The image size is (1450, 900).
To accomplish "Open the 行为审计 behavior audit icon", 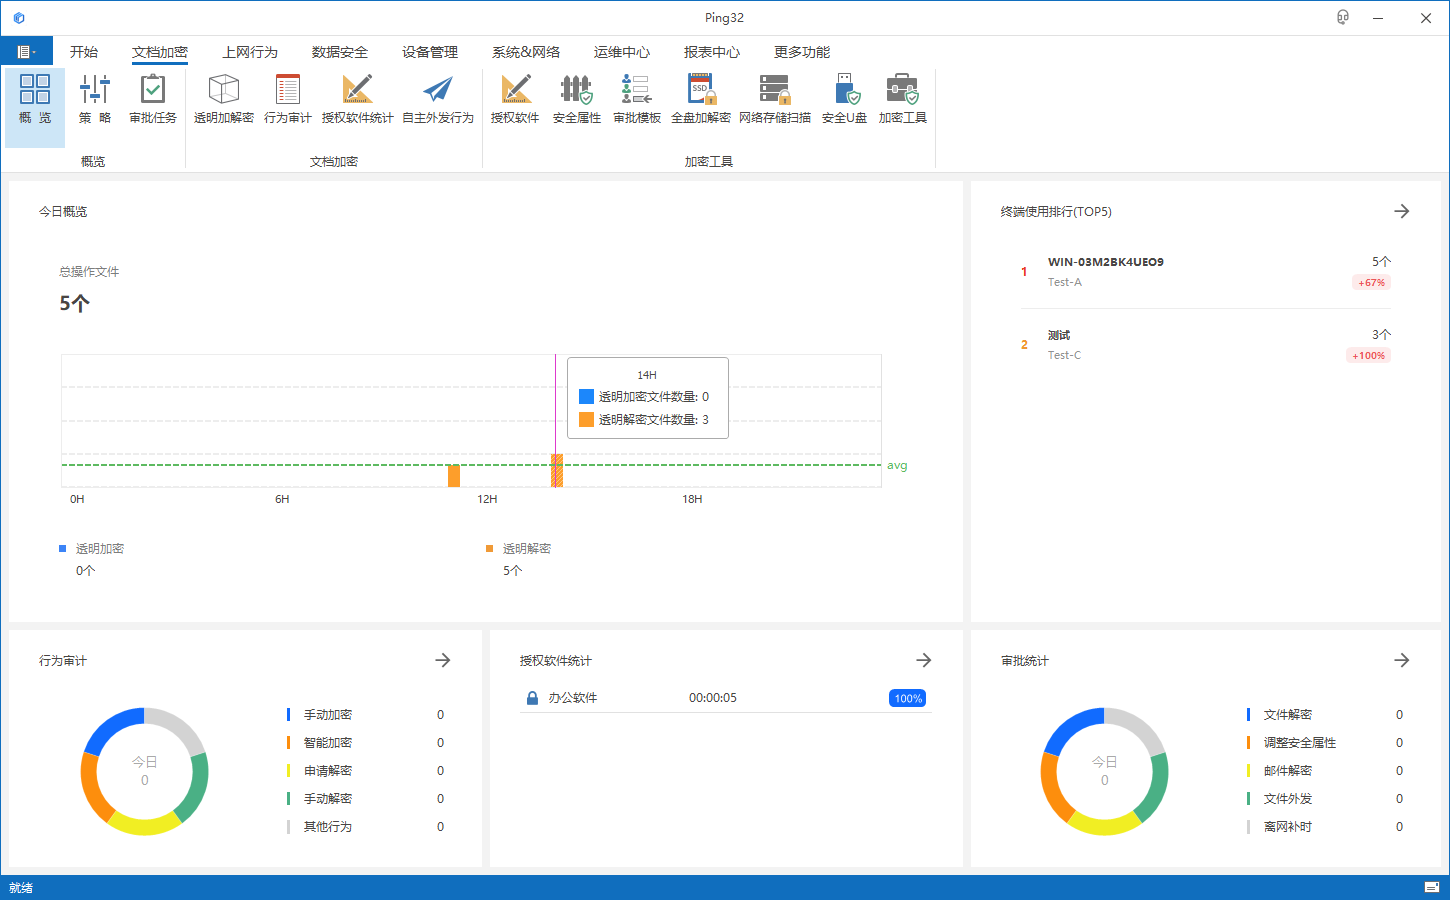I will [x=288, y=98].
